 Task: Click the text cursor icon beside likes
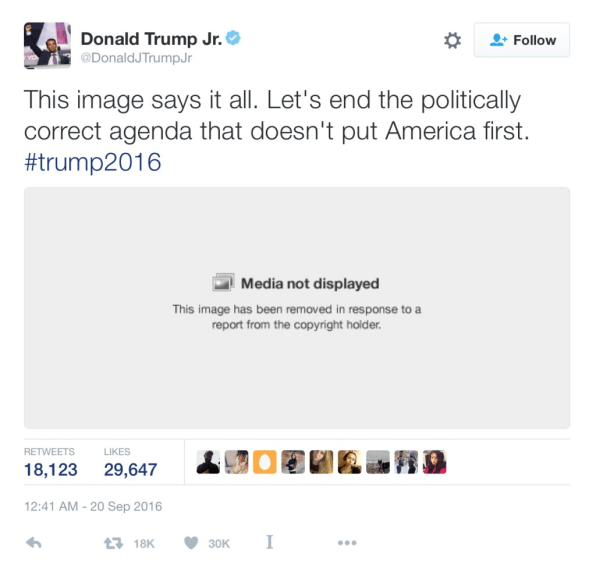point(269,542)
